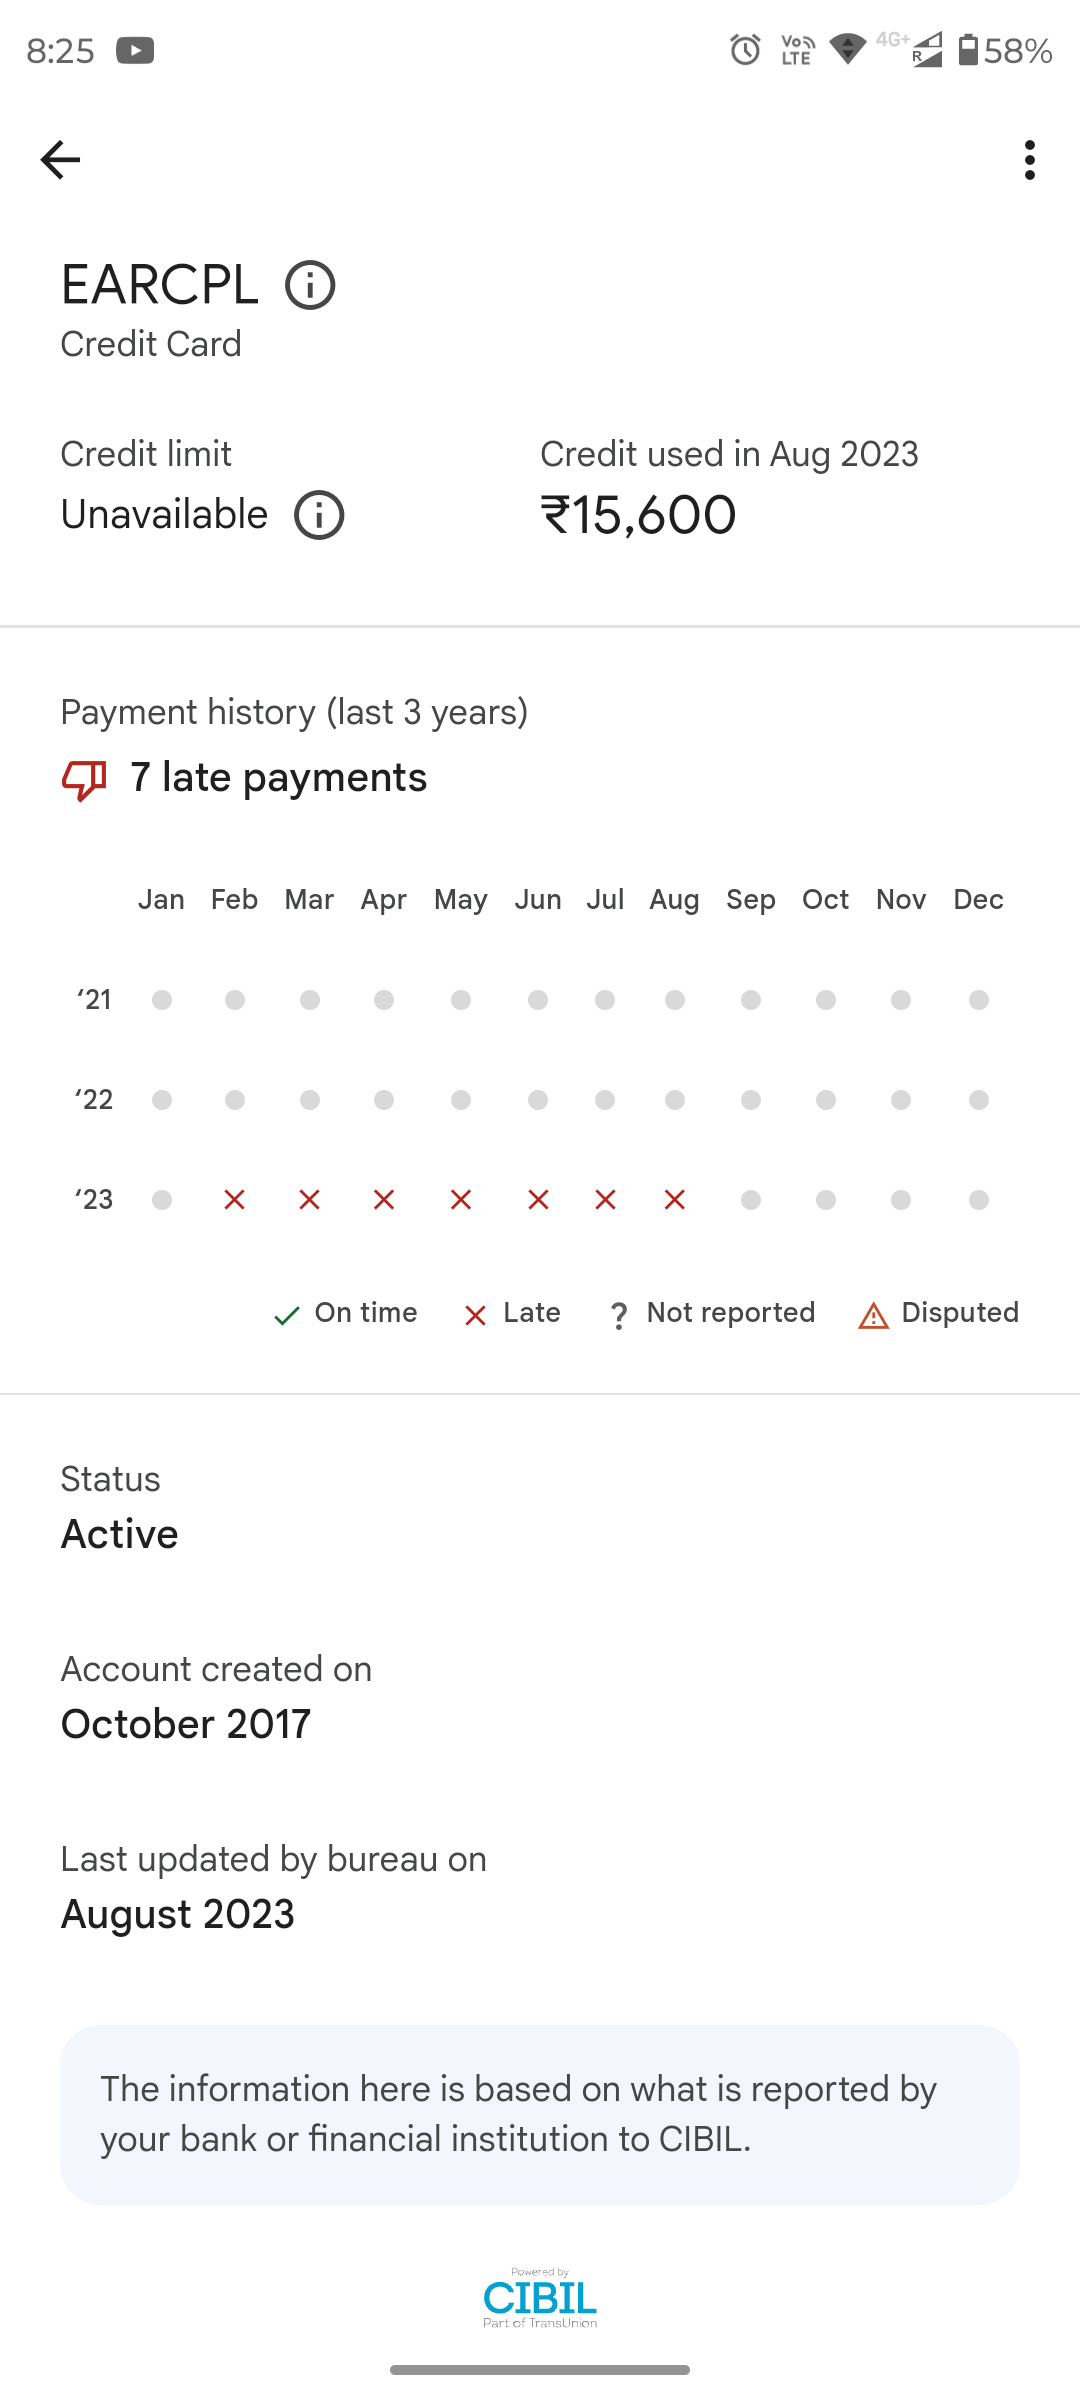Tap the Not reported question mark legend

(x=619, y=1316)
